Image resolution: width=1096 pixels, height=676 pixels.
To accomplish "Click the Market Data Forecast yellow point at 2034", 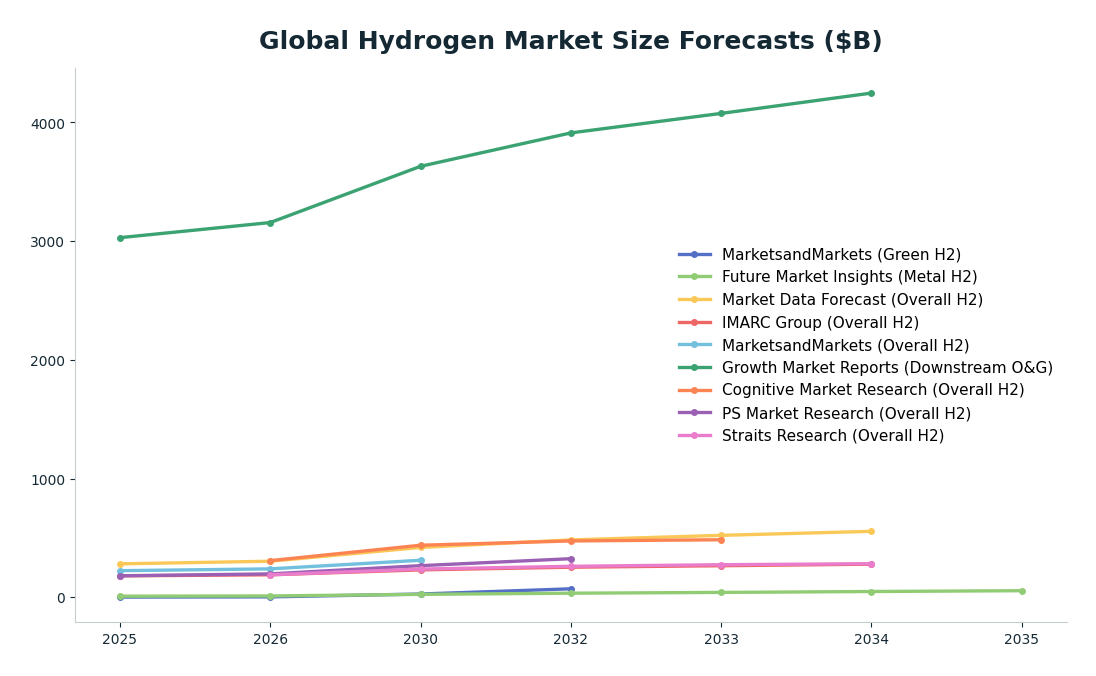I will click(871, 531).
